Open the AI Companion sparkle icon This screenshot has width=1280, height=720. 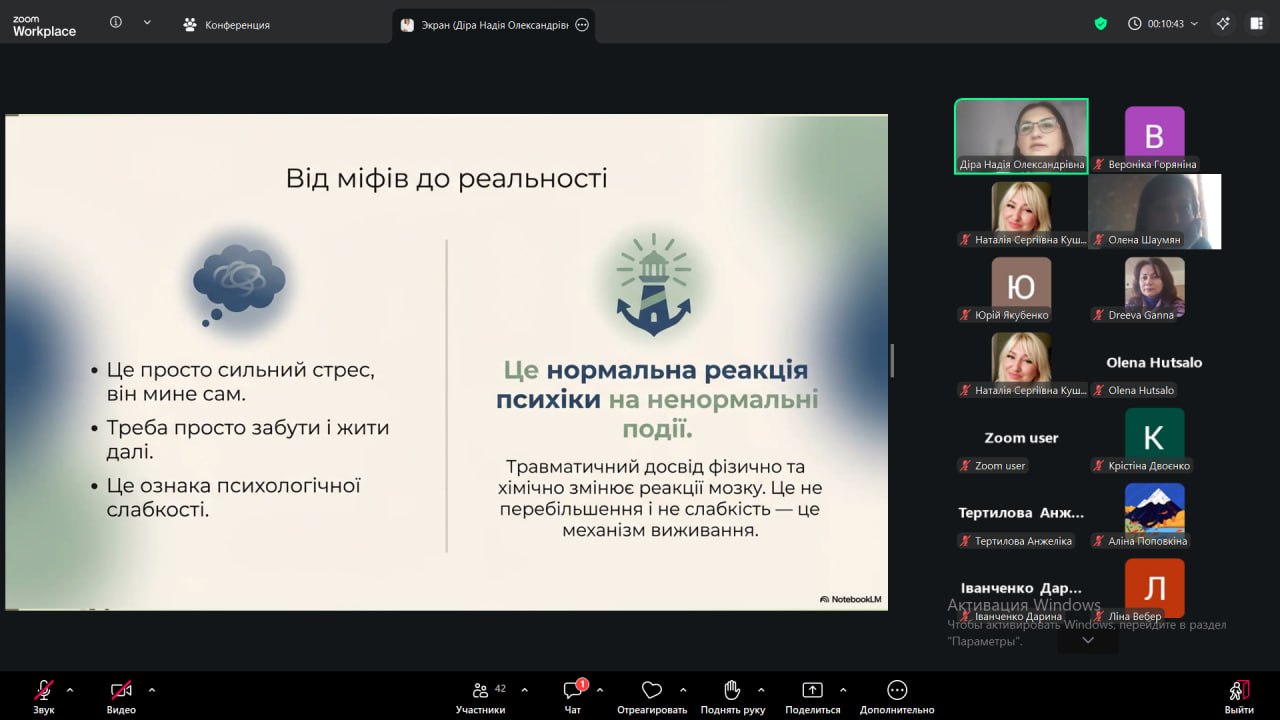click(1223, 24)
